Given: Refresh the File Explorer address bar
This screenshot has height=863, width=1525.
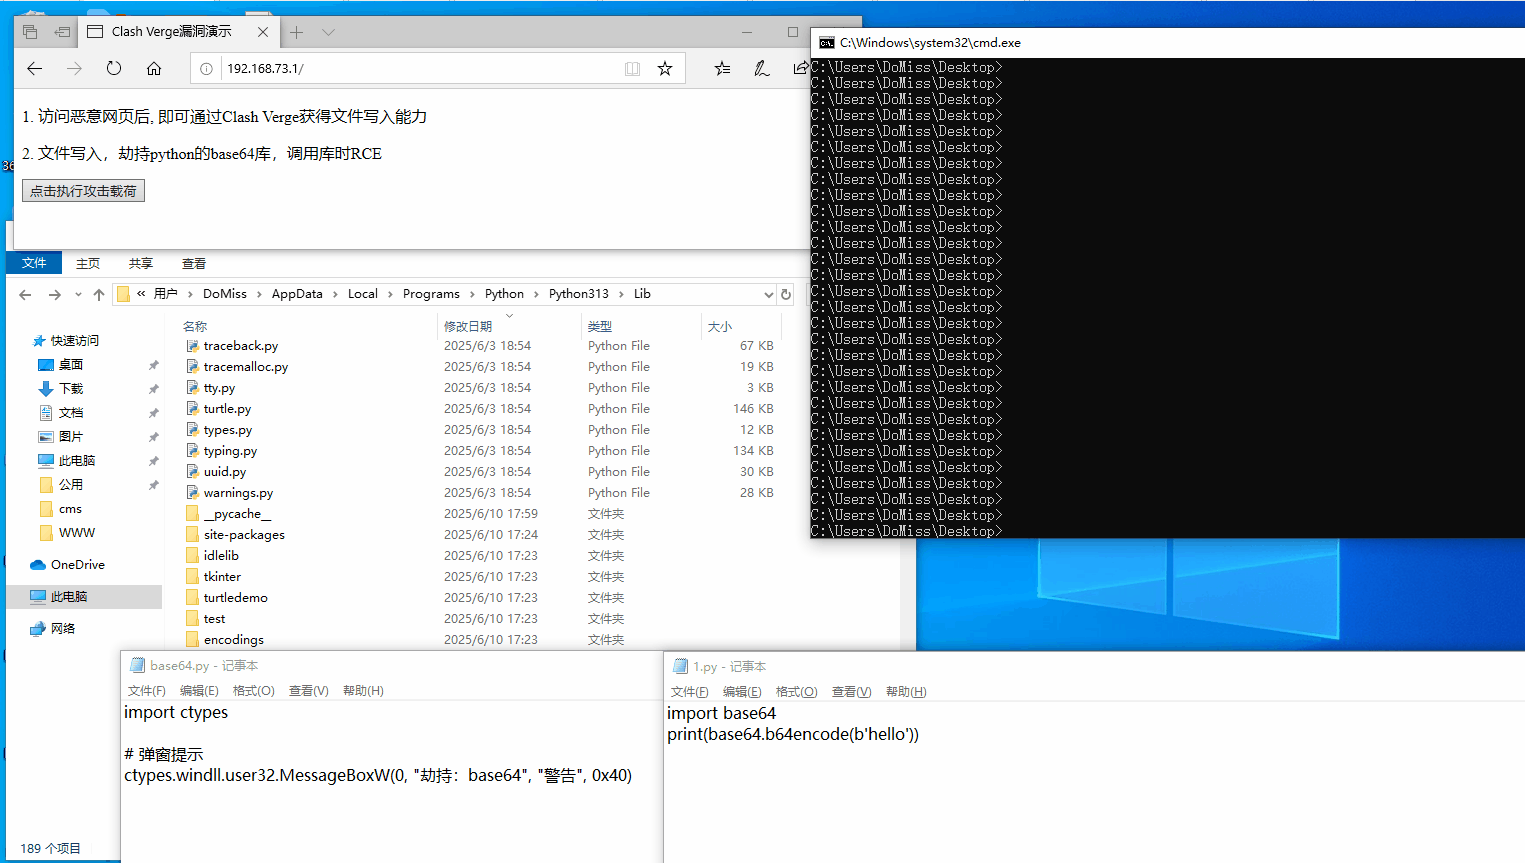Looking at the screenshot, I should point(786,294).
